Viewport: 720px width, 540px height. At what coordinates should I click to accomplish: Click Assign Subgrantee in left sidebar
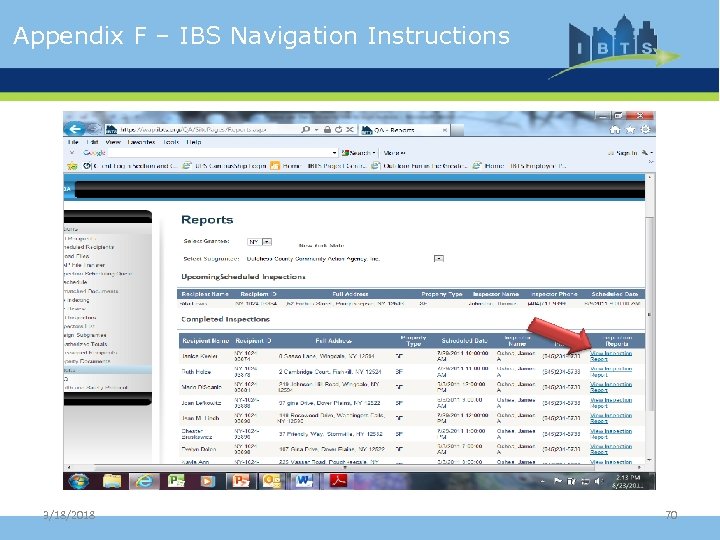[x=85, y=335]
